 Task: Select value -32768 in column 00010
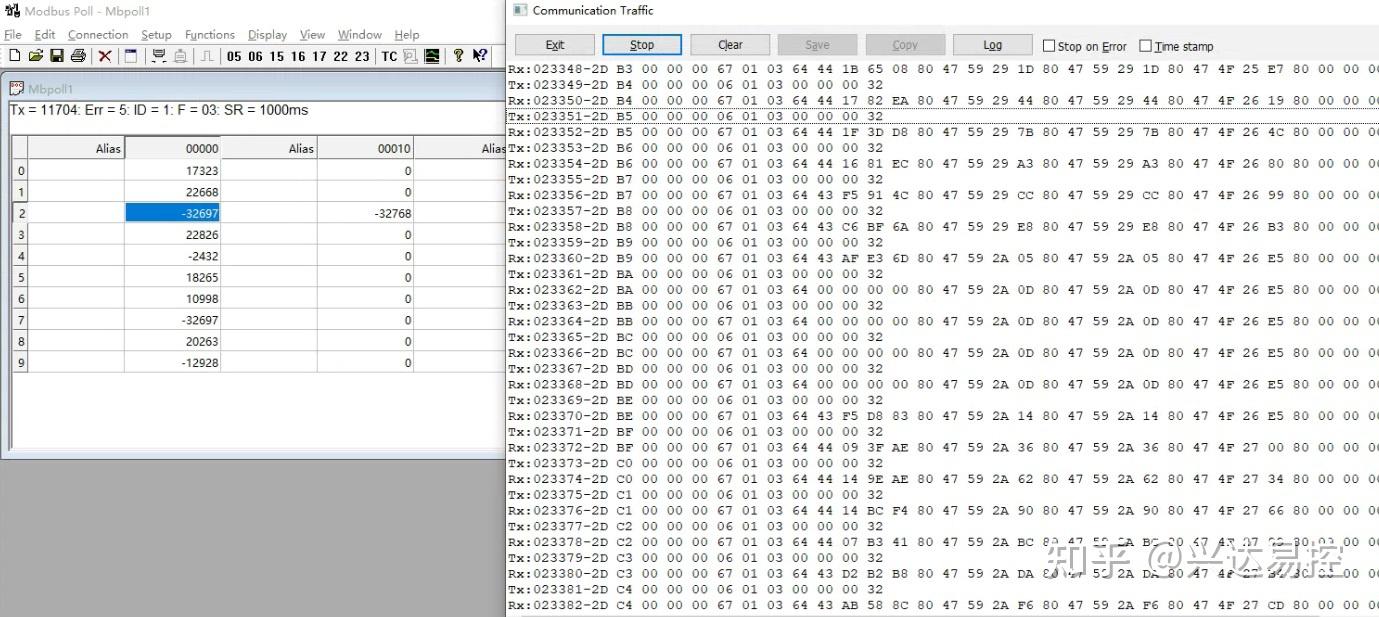click(x=365, y=213)
